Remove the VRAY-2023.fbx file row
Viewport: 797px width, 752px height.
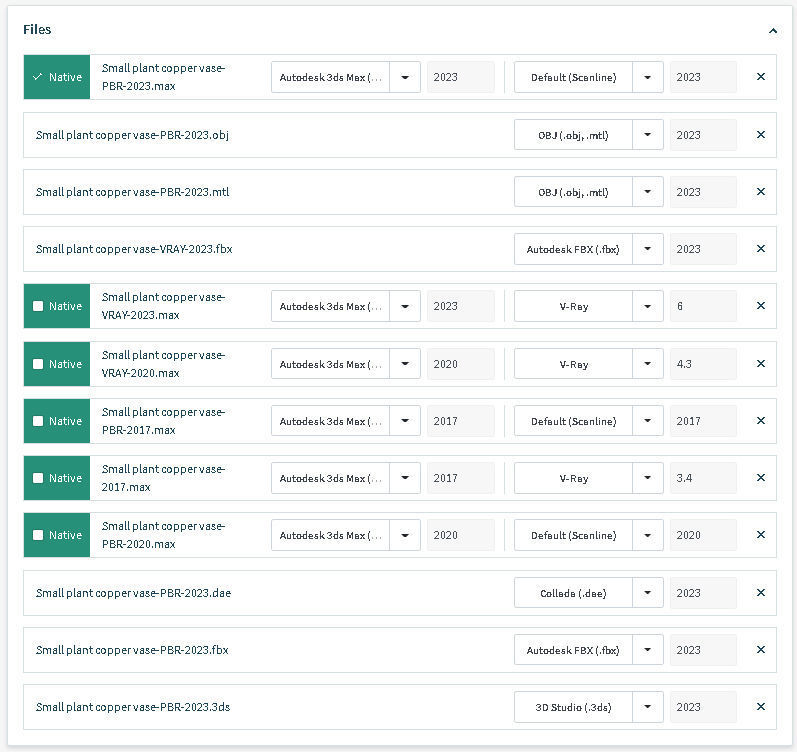click(760, 249)
